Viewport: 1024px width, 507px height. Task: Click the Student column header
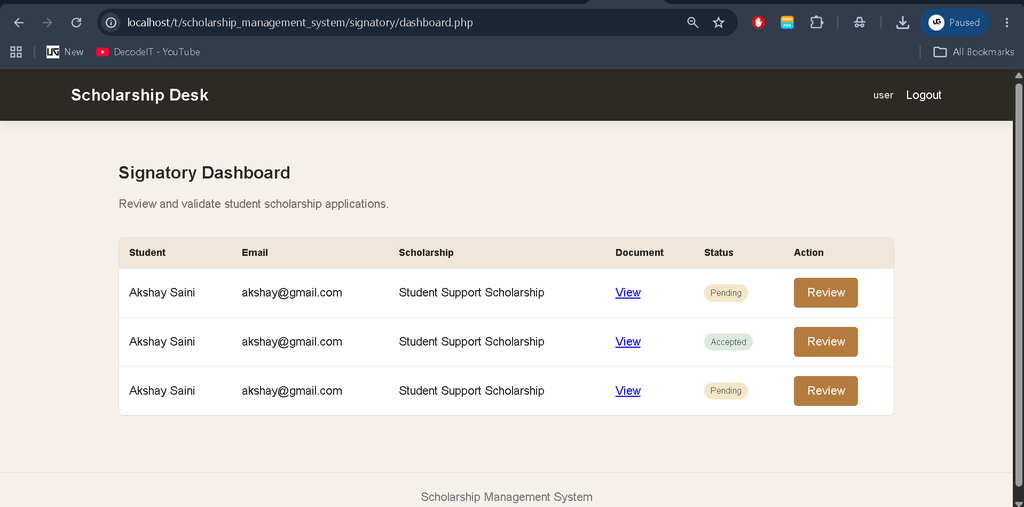(148, 253)
